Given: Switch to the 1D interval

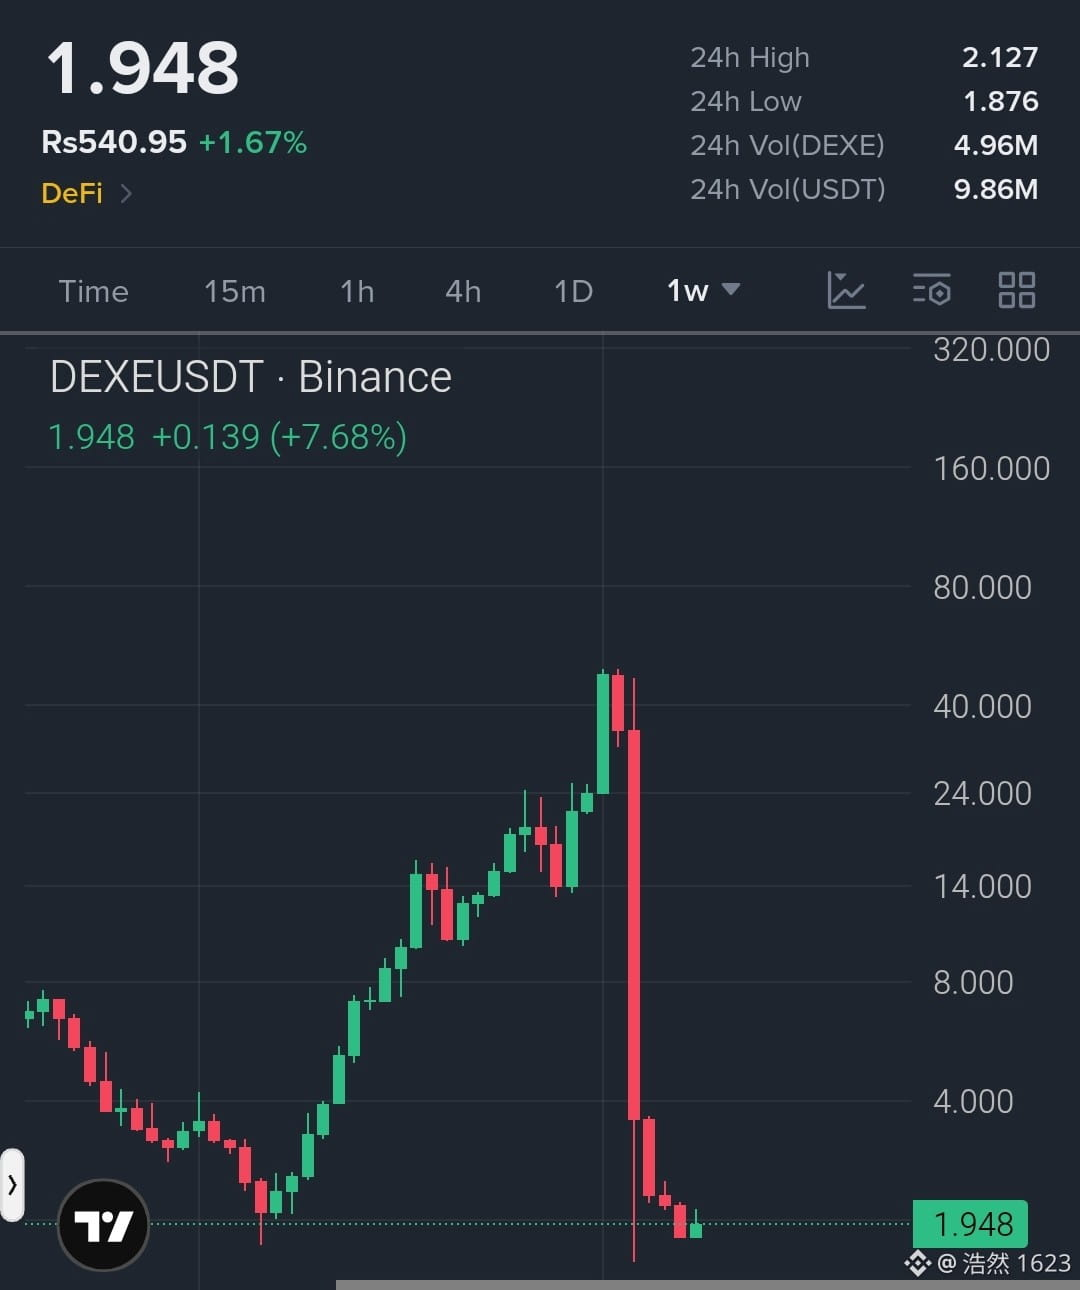Looking at the screenshot, I should (574, 292).
